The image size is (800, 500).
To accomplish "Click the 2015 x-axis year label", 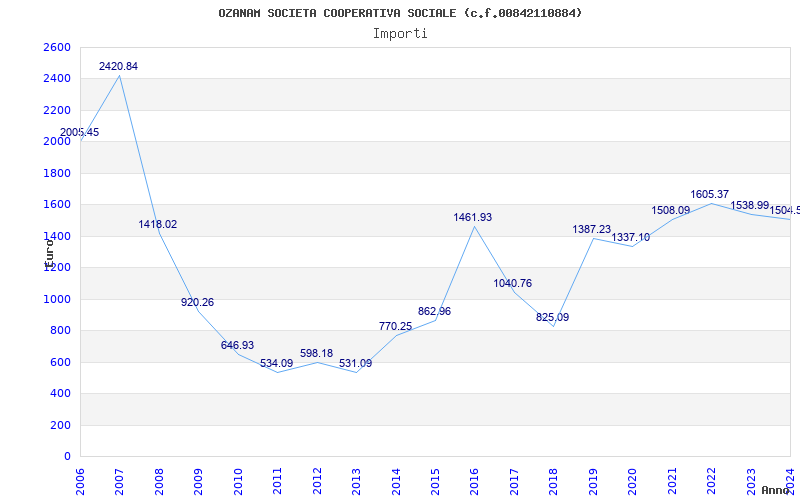I will (435, 482).
